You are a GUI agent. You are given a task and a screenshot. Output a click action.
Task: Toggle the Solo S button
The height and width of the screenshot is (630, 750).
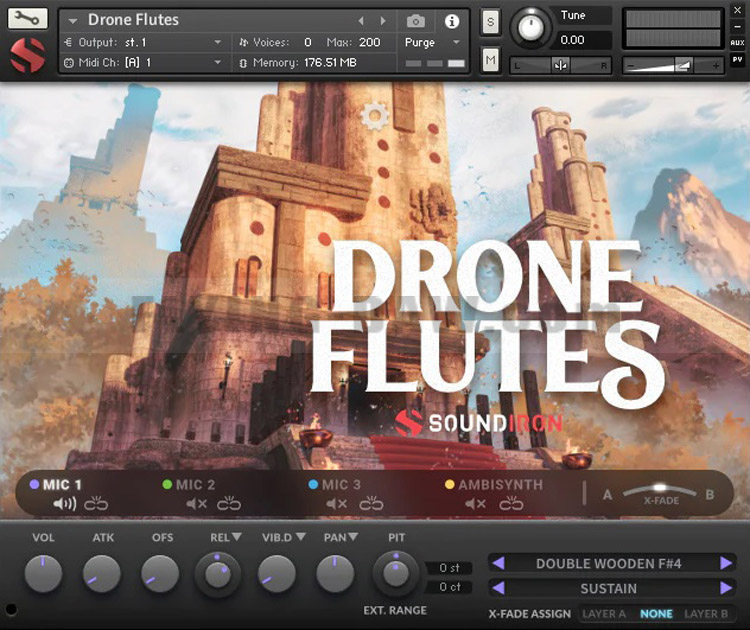(490, 22)
